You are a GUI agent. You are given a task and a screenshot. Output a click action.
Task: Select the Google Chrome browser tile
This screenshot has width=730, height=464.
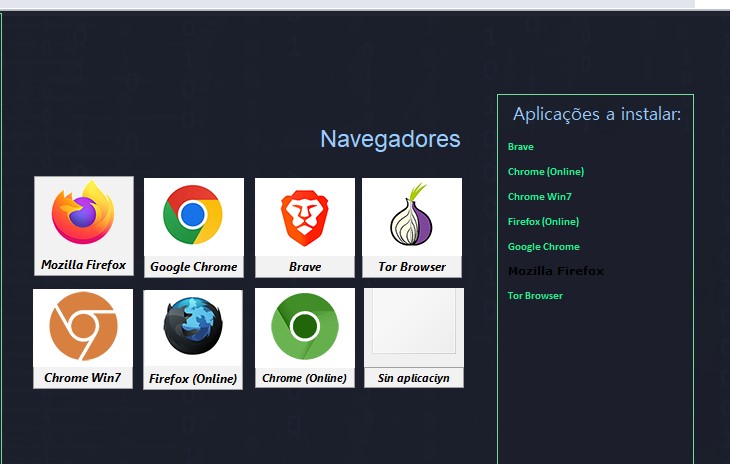(x=194, y=228)
